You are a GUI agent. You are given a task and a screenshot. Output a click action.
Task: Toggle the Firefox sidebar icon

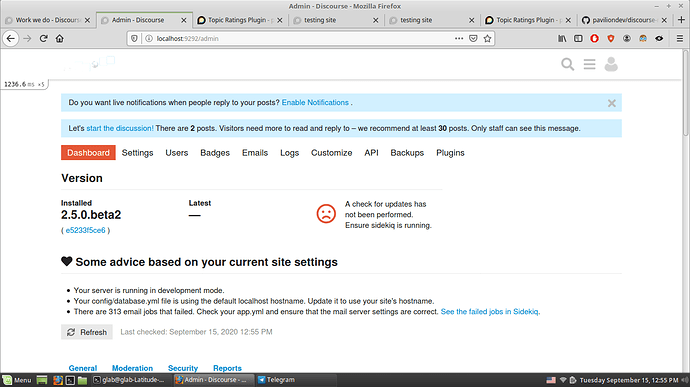pyautogui.click(x=578, y=39)
